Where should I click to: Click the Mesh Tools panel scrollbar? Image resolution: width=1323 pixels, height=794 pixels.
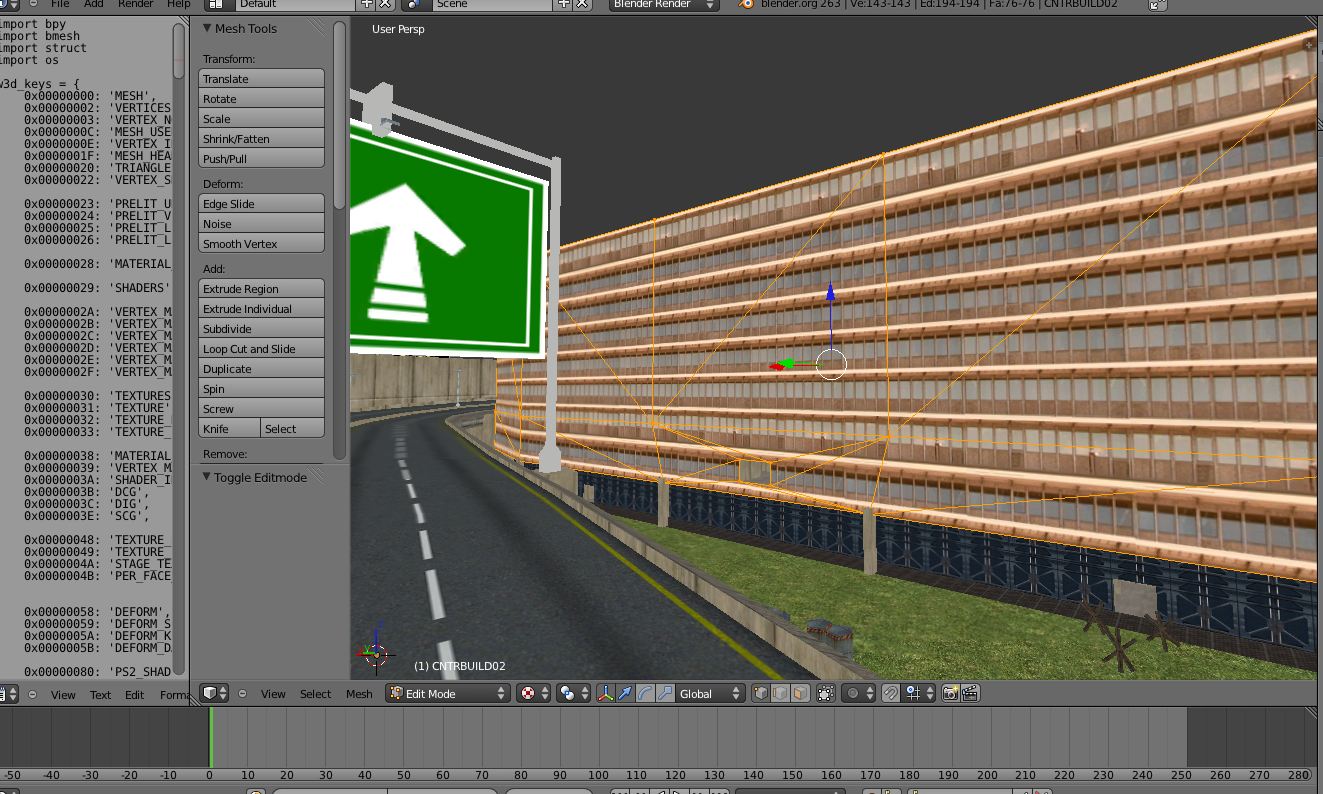click(x=340, y=120)
